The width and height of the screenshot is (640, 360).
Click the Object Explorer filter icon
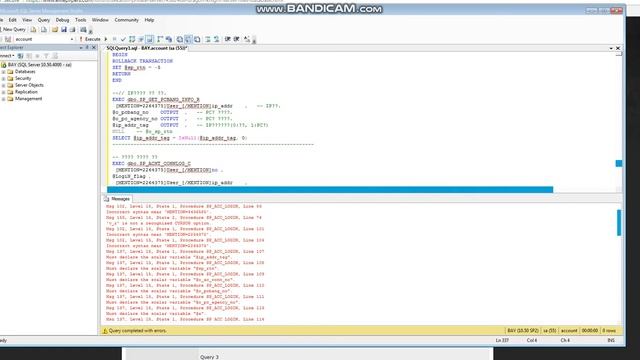(x=46, y=56)
